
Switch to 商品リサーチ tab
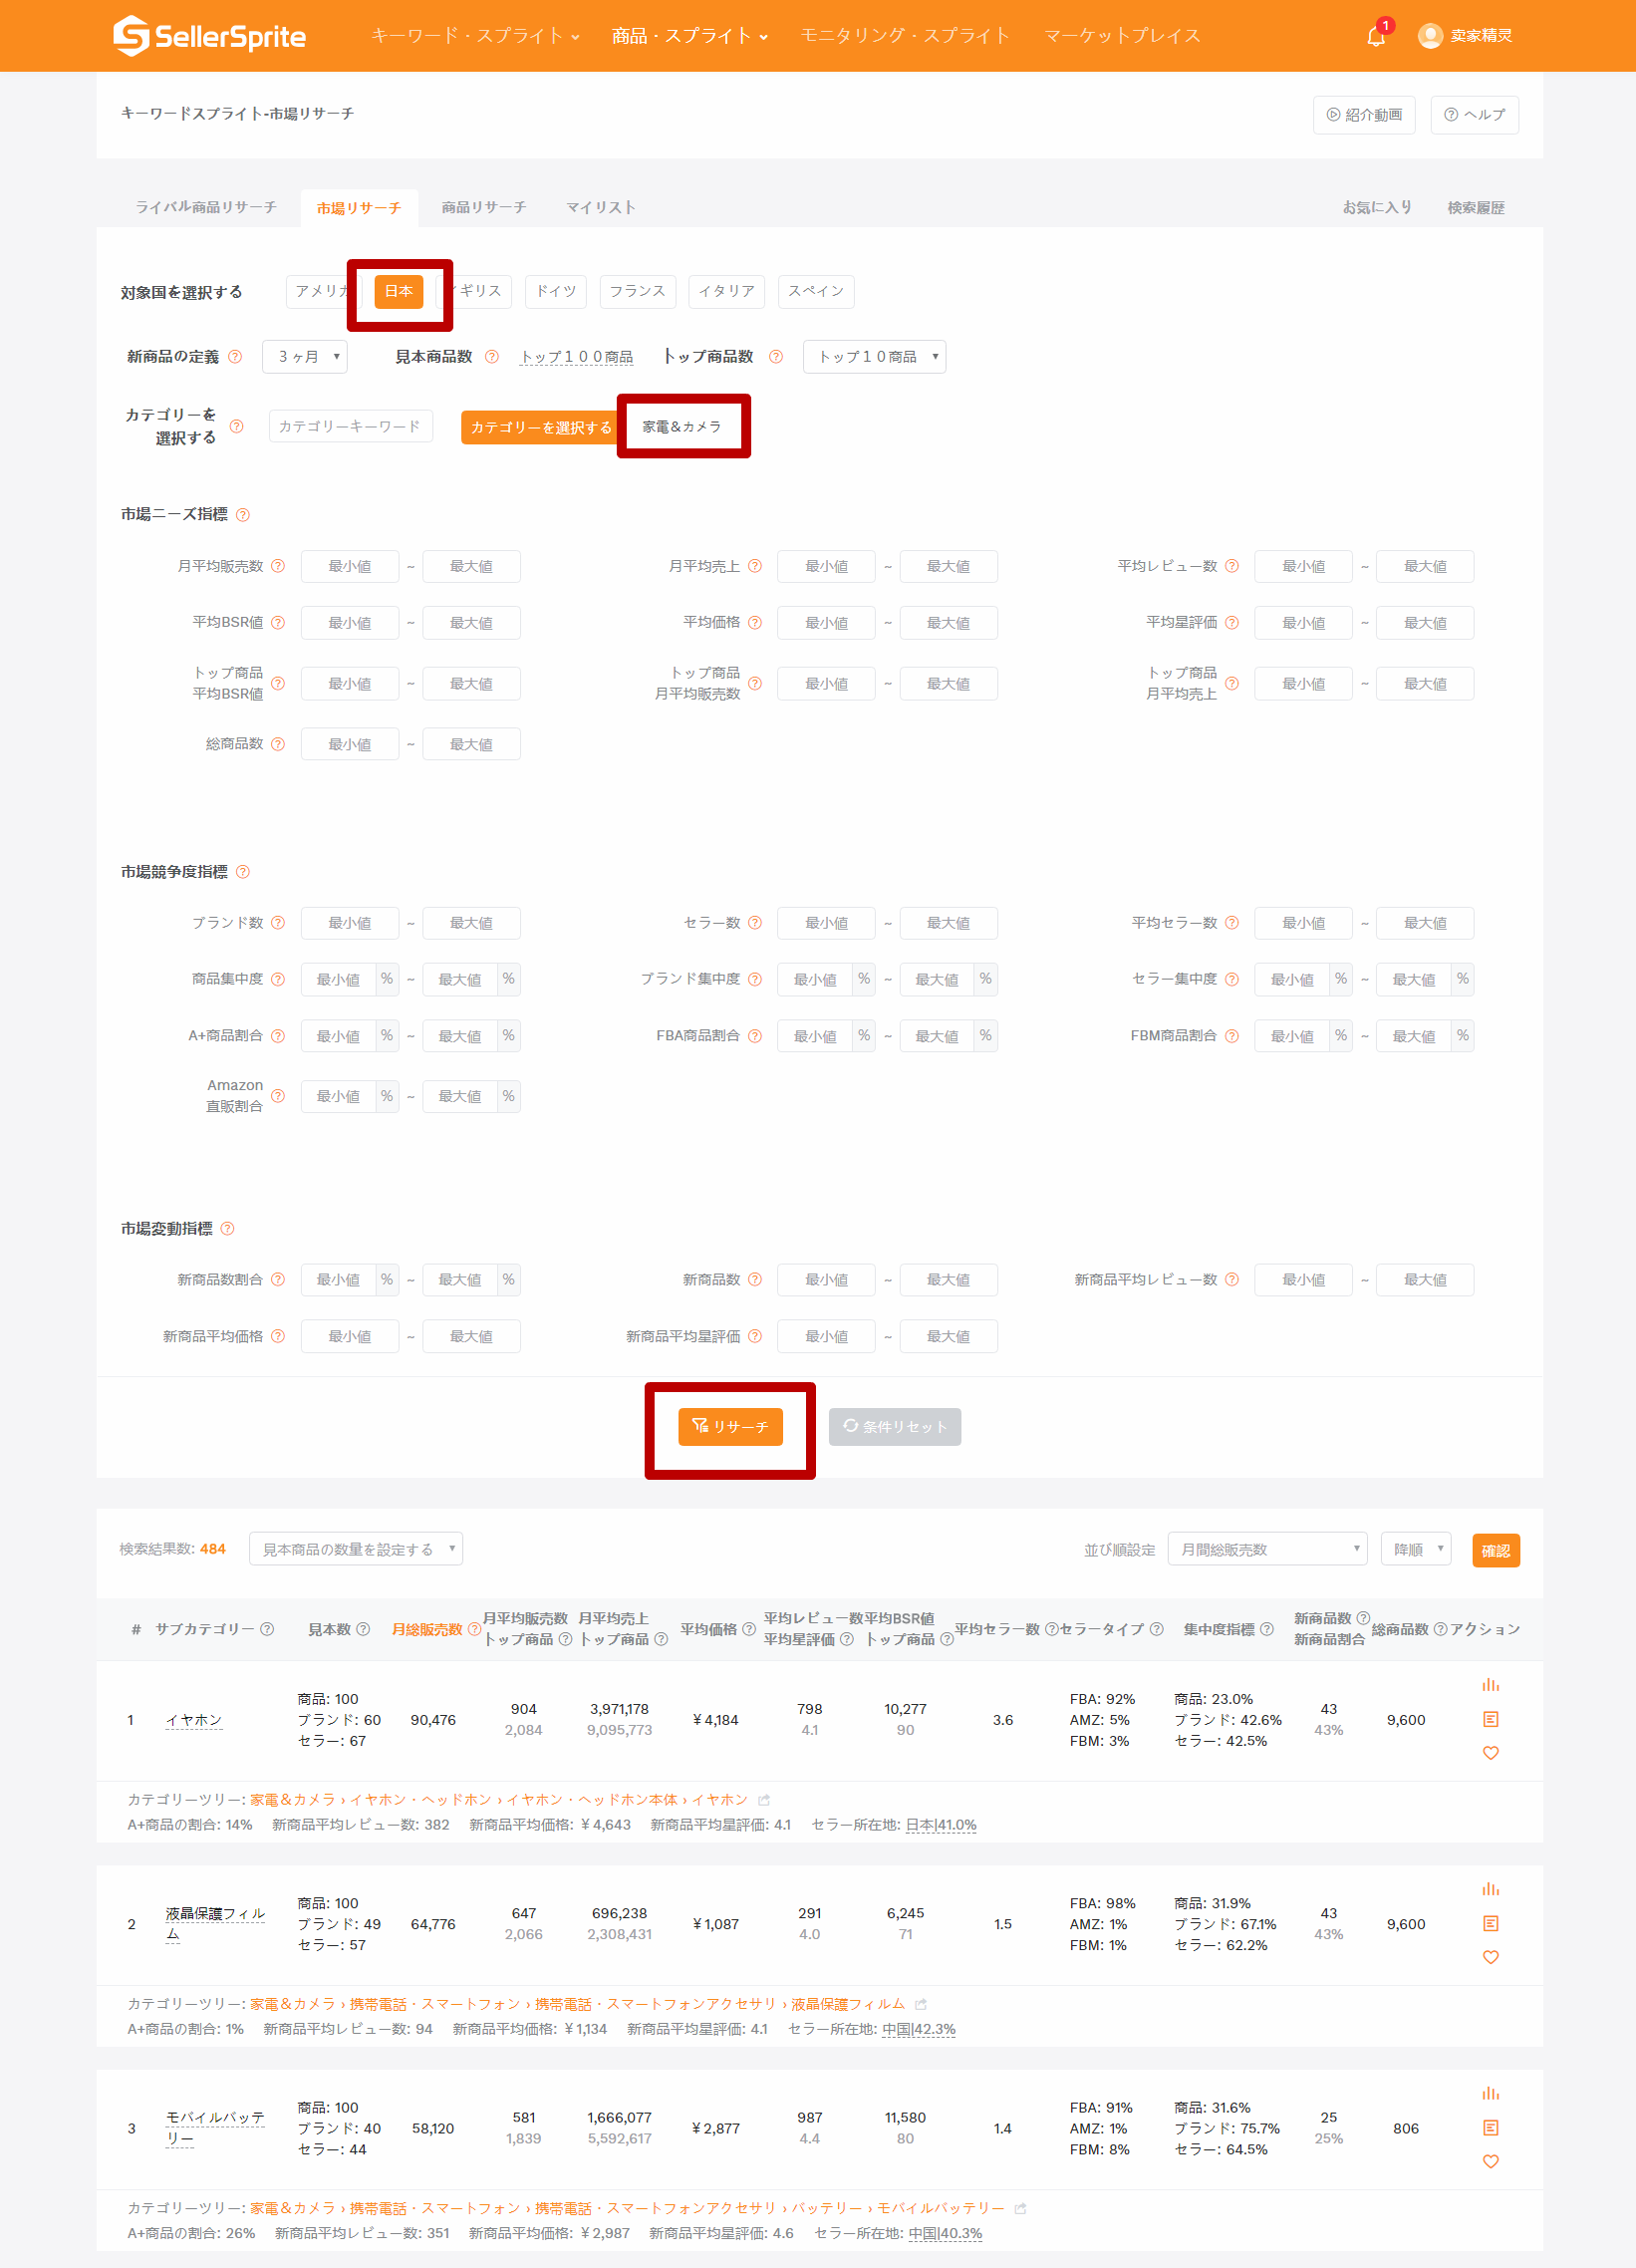tap(484, 207)
